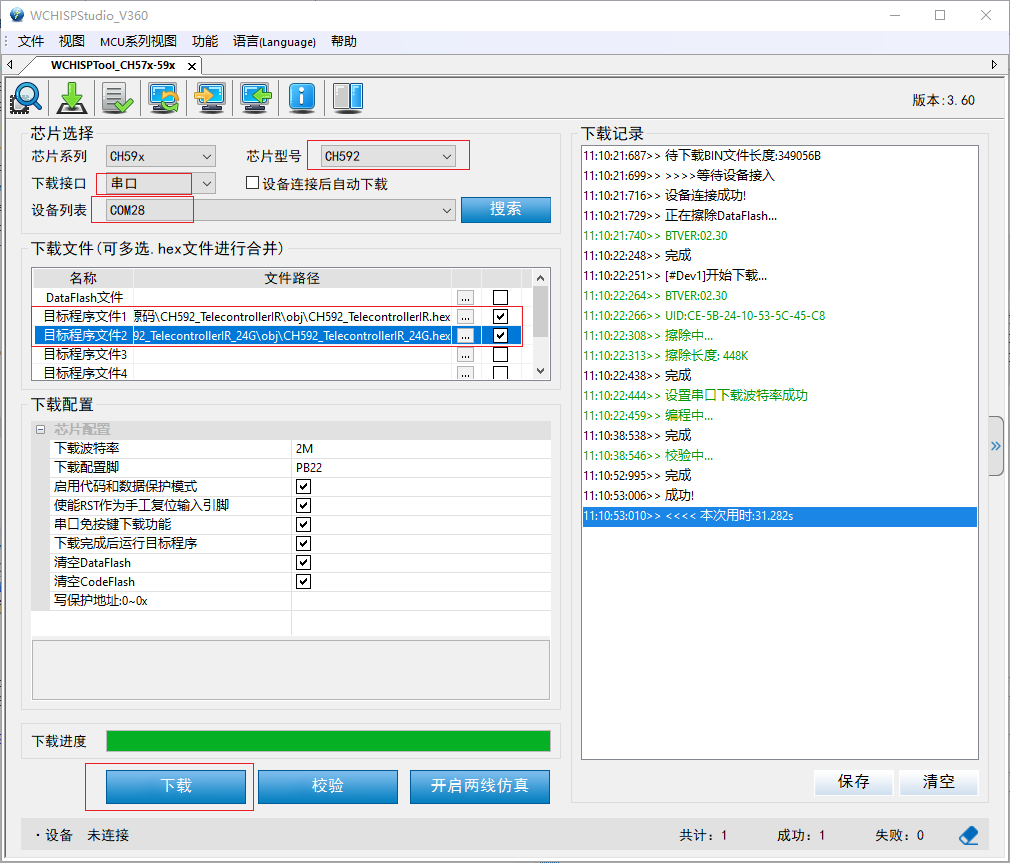Image resolution: width=1010 pixels, height=863 pixels.
Task: Close the WCHISPTool_CH57x-59x tab
Action: click(x=192, y=66)
